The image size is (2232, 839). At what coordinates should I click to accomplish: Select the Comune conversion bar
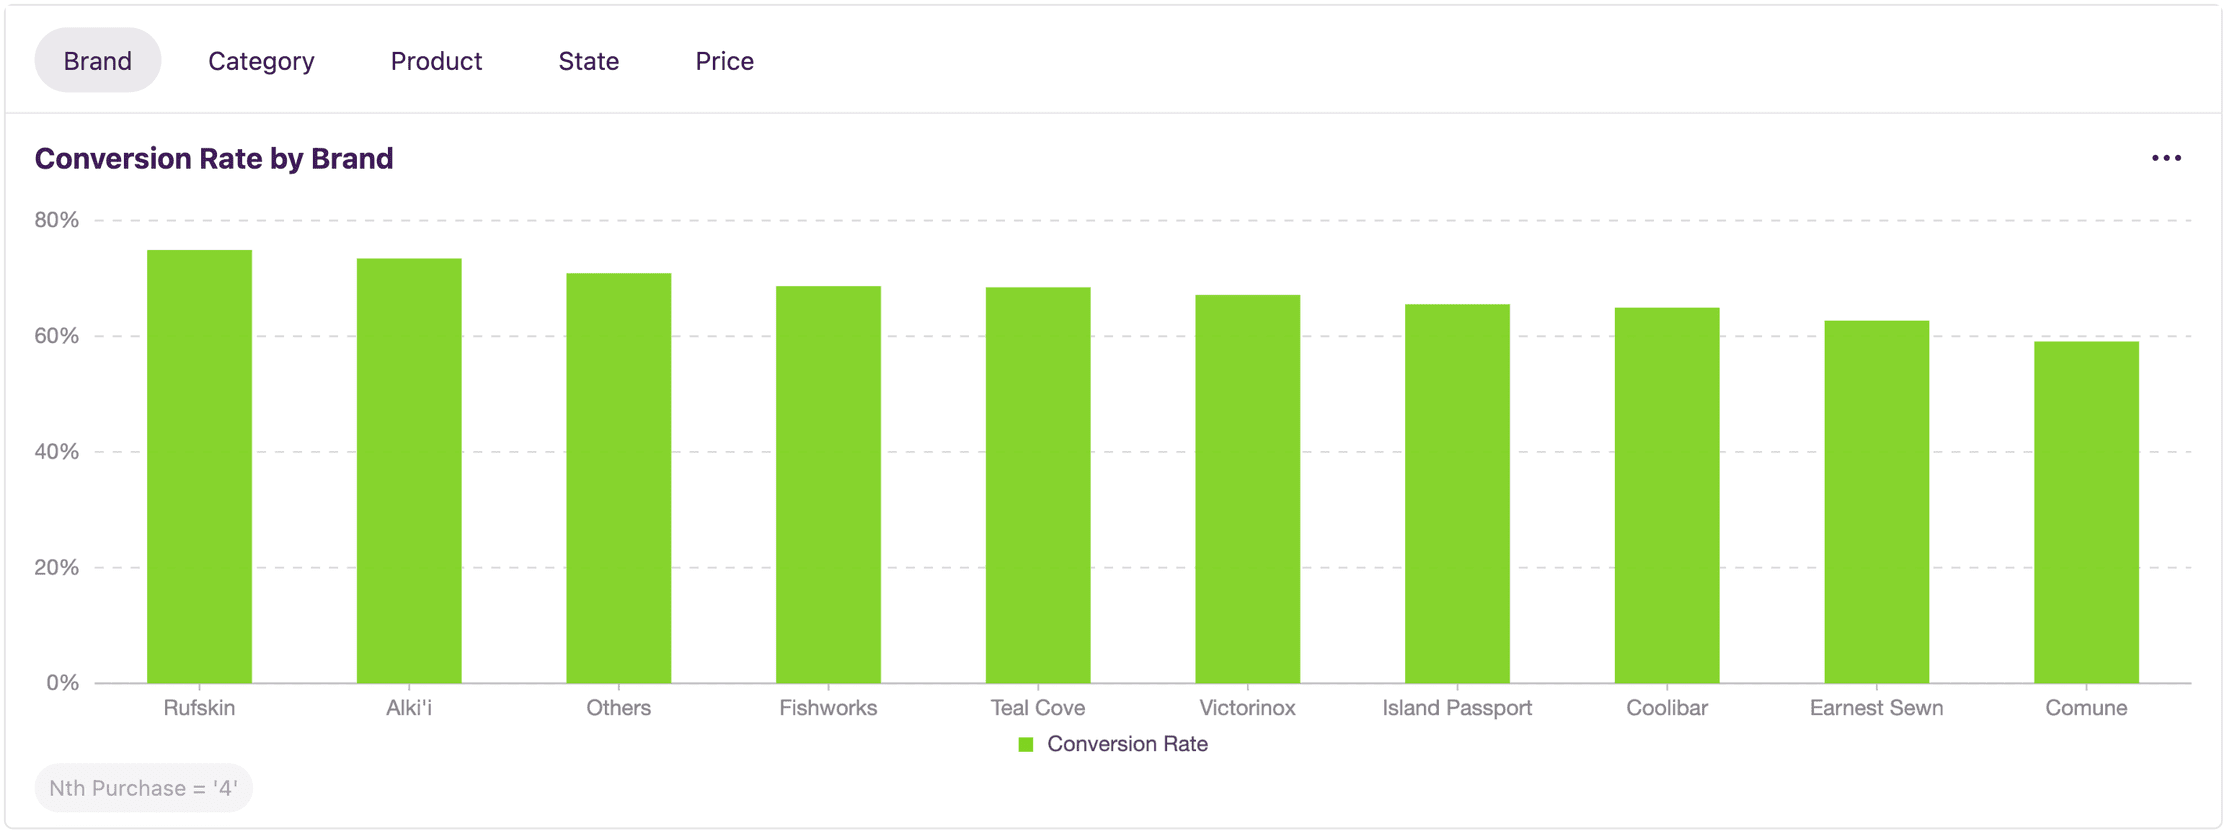(2086, 512)
